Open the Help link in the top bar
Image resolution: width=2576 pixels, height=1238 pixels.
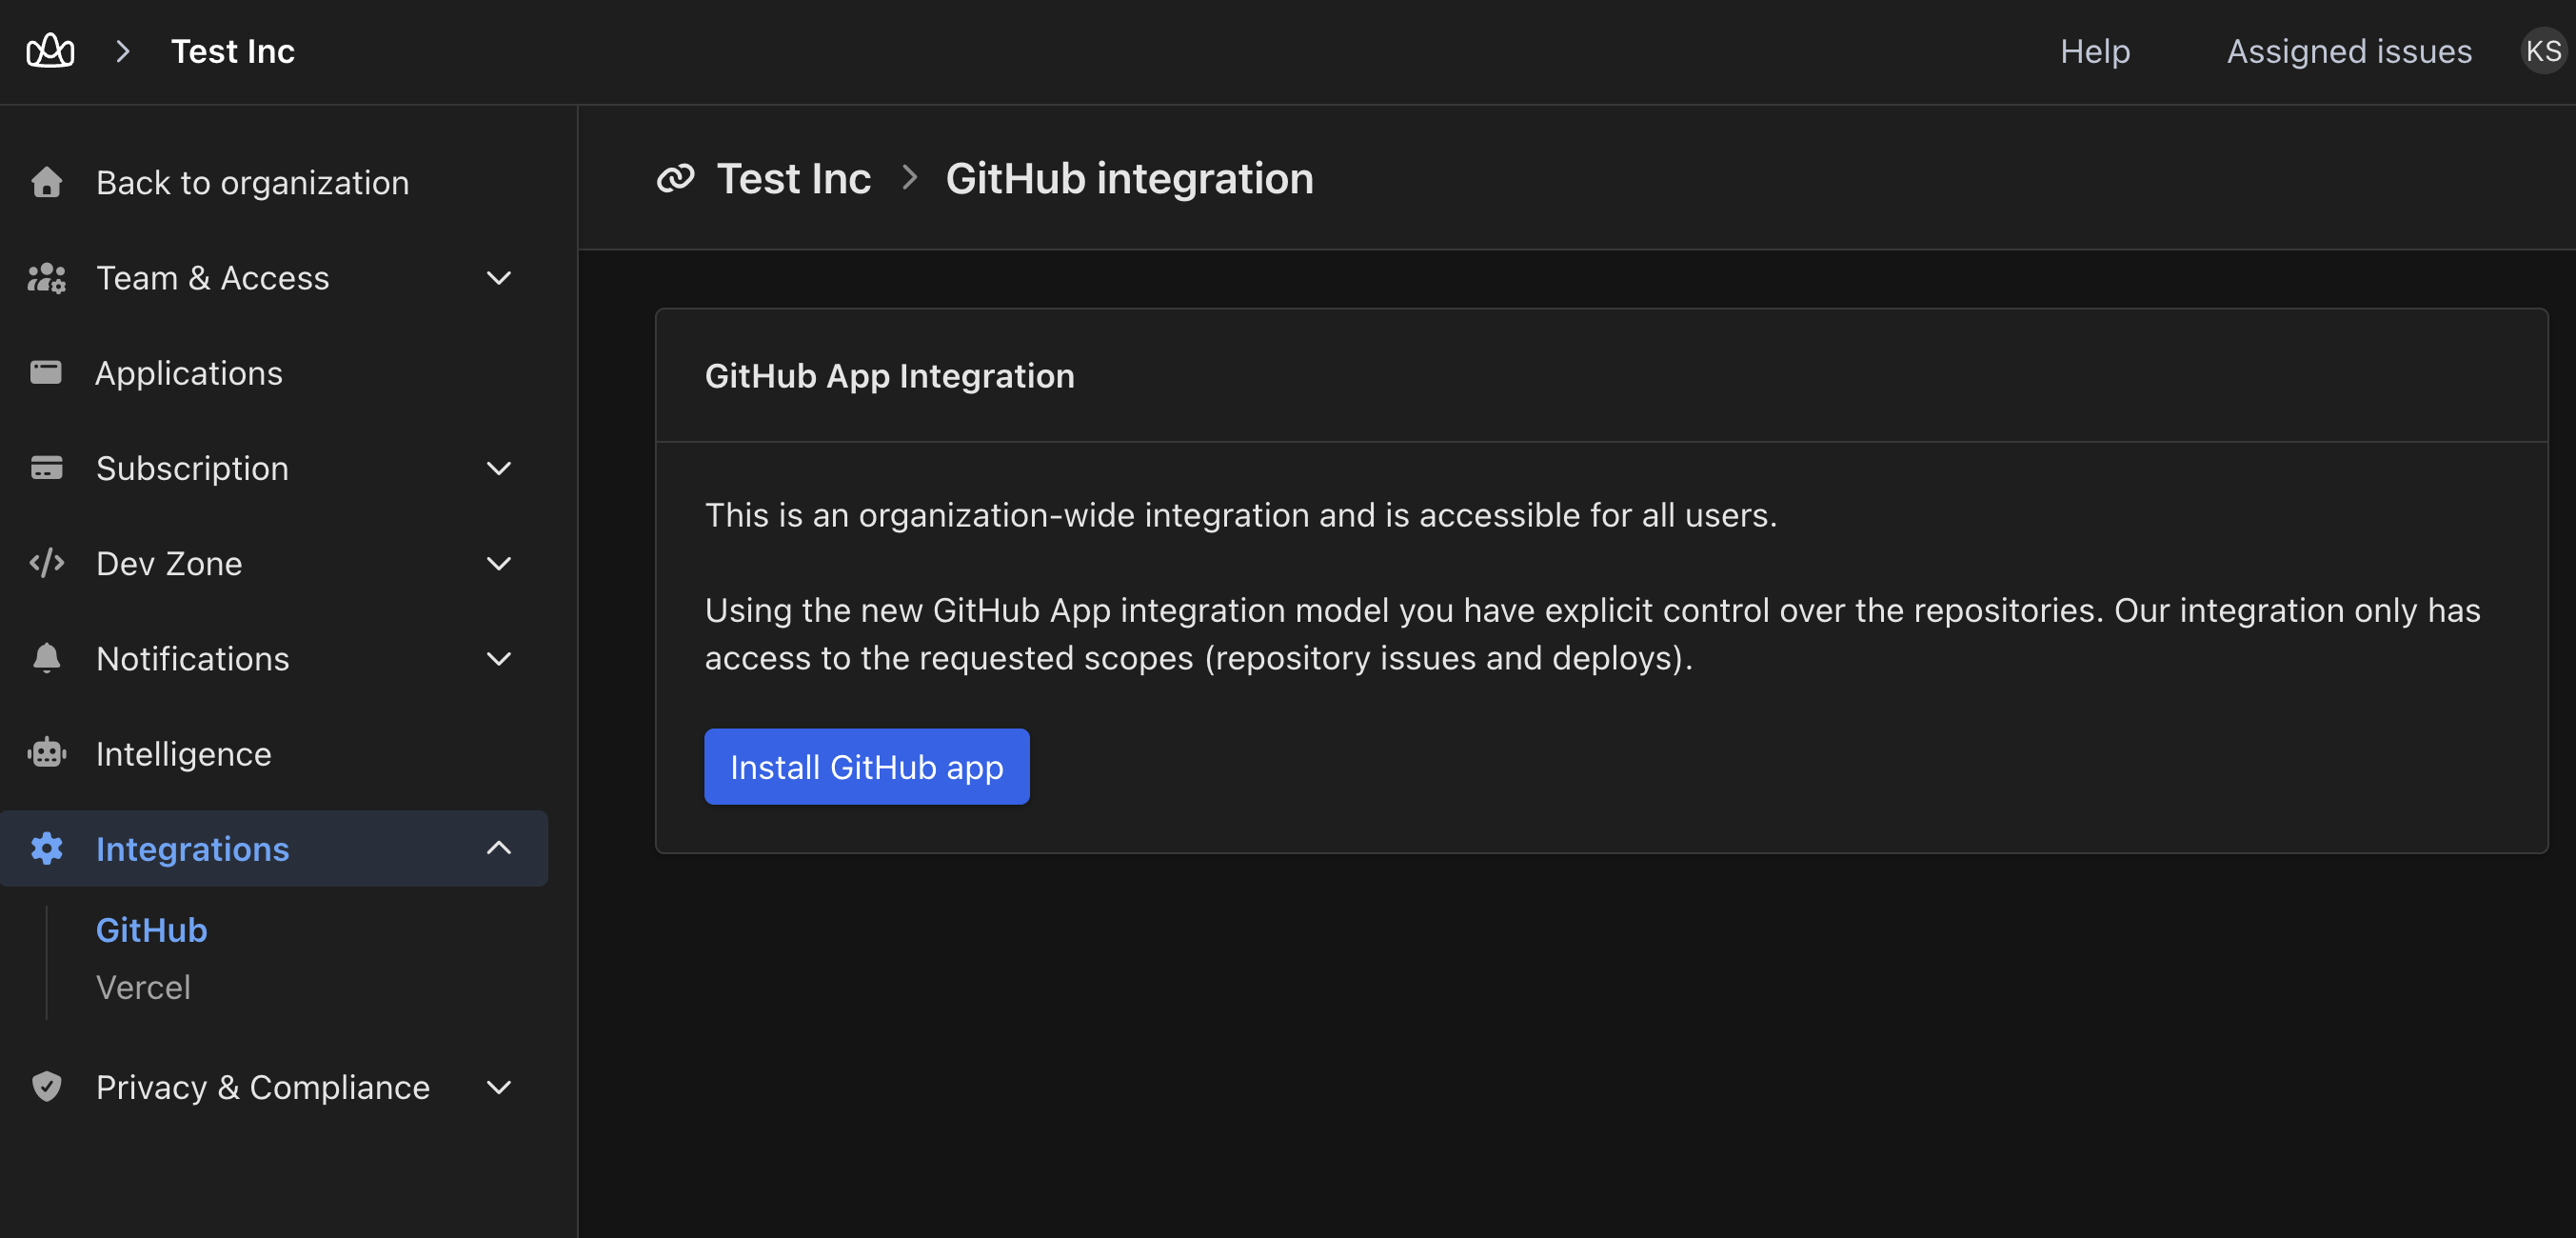(2094, 51)
